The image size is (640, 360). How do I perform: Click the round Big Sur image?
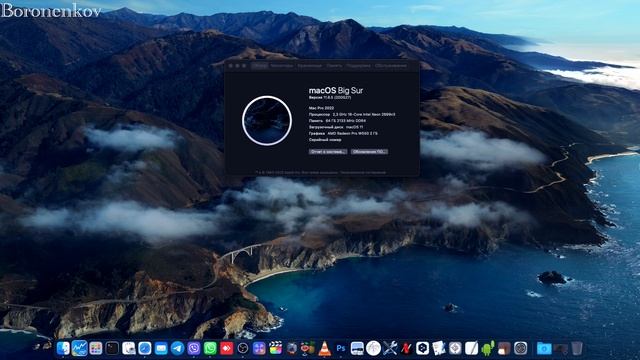267,120
